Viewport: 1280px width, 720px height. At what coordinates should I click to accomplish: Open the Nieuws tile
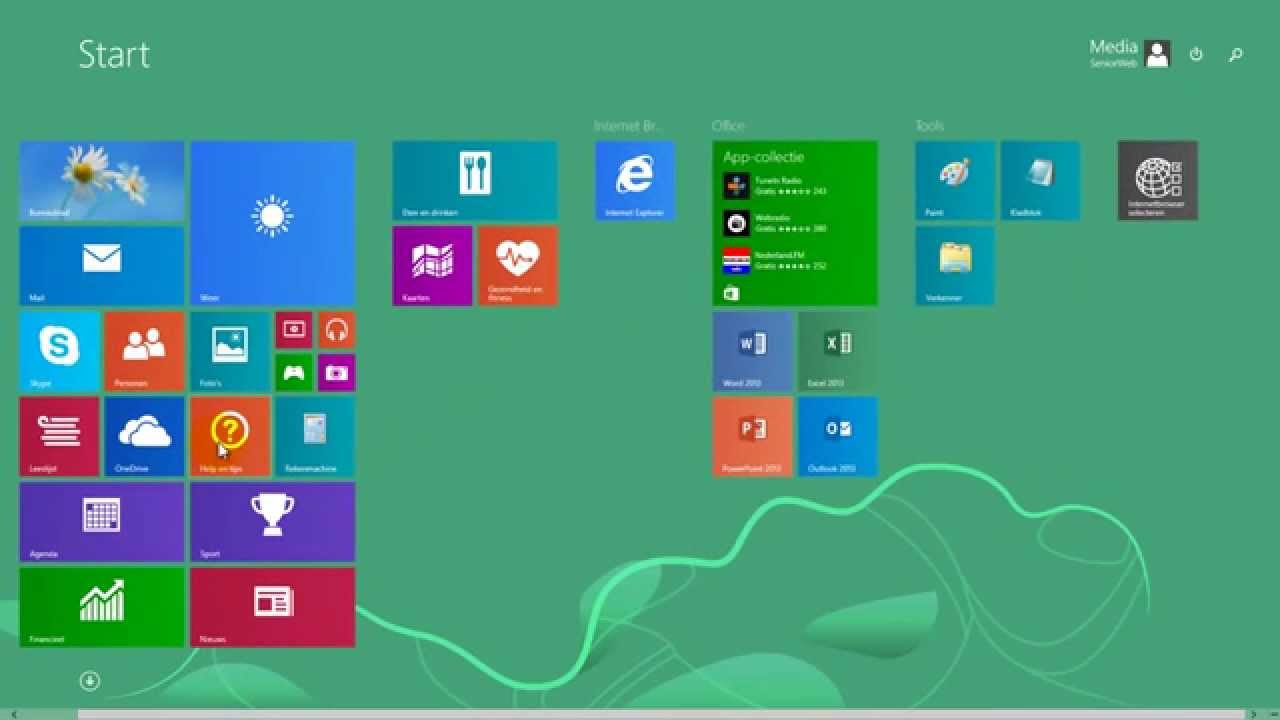point(273,607)
